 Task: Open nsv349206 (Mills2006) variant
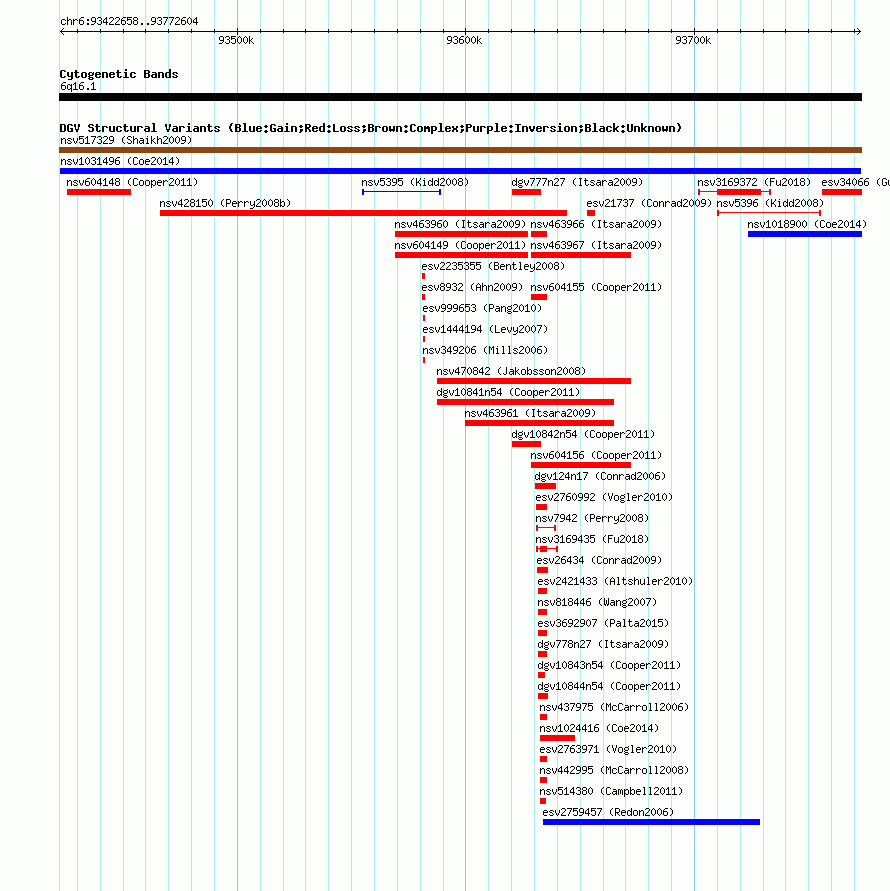(485, 351)
